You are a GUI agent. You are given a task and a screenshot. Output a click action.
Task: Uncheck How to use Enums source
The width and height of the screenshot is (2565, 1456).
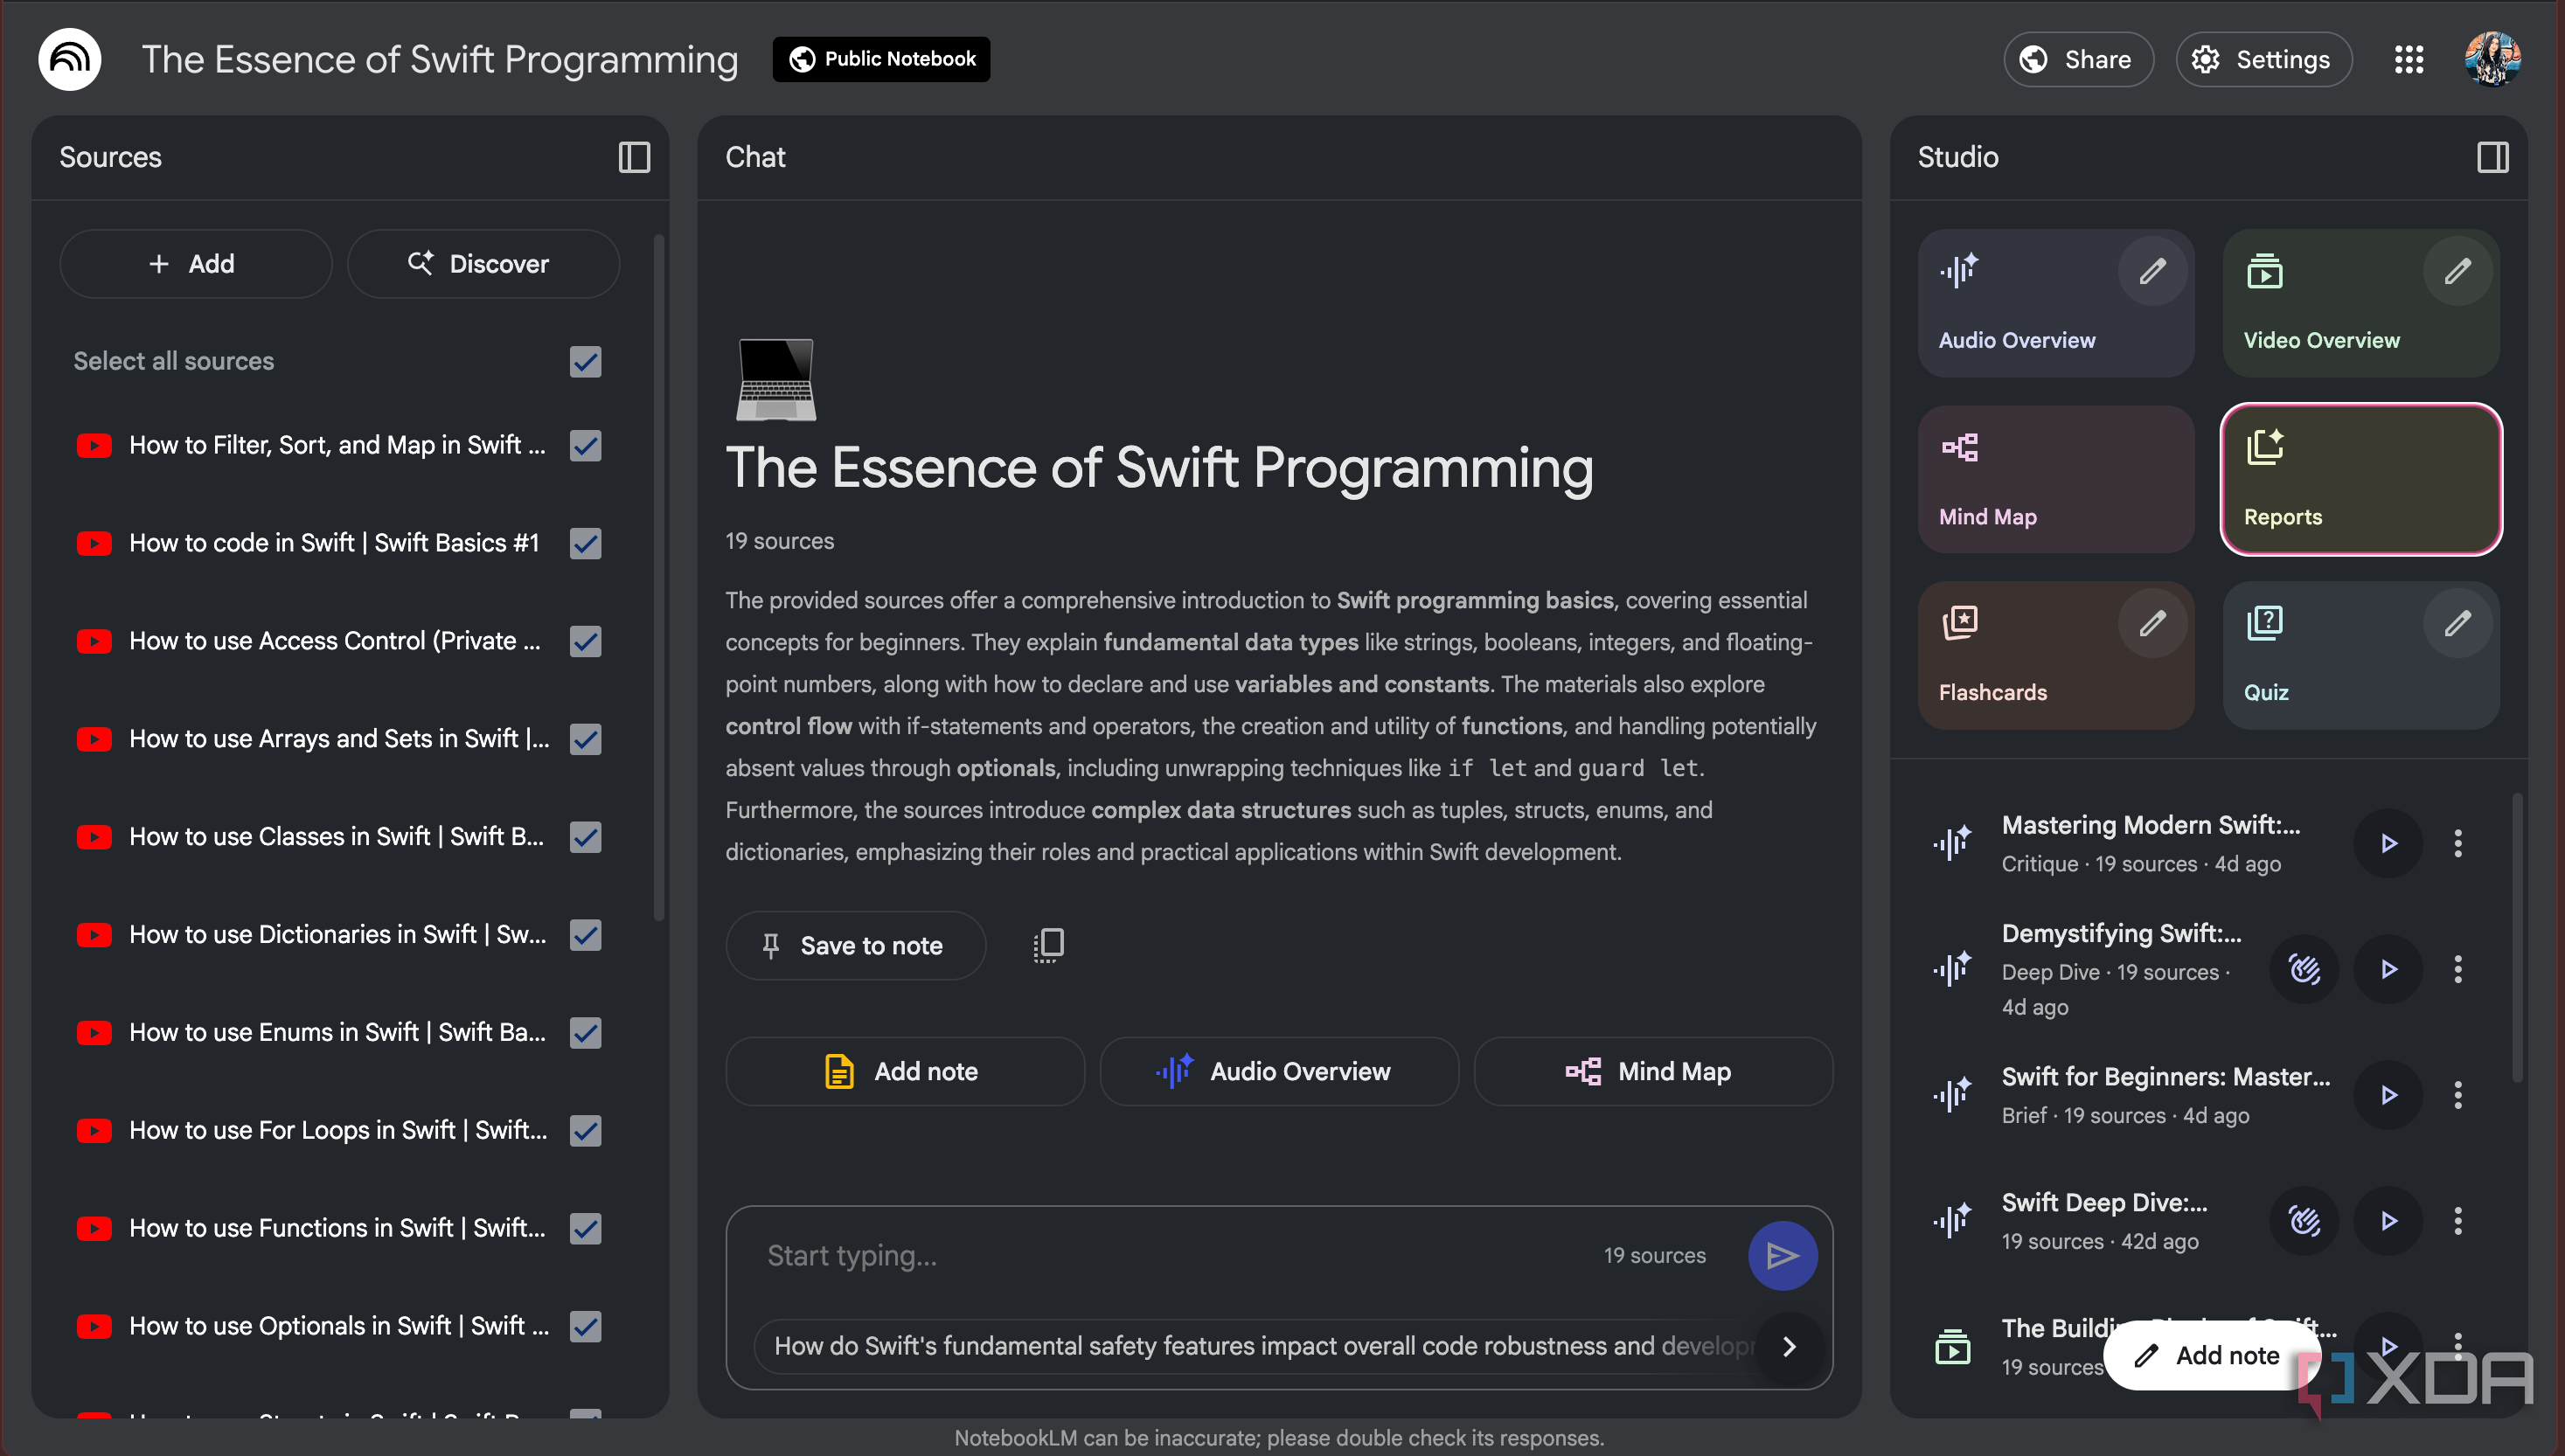click(x=585, y=1032)
